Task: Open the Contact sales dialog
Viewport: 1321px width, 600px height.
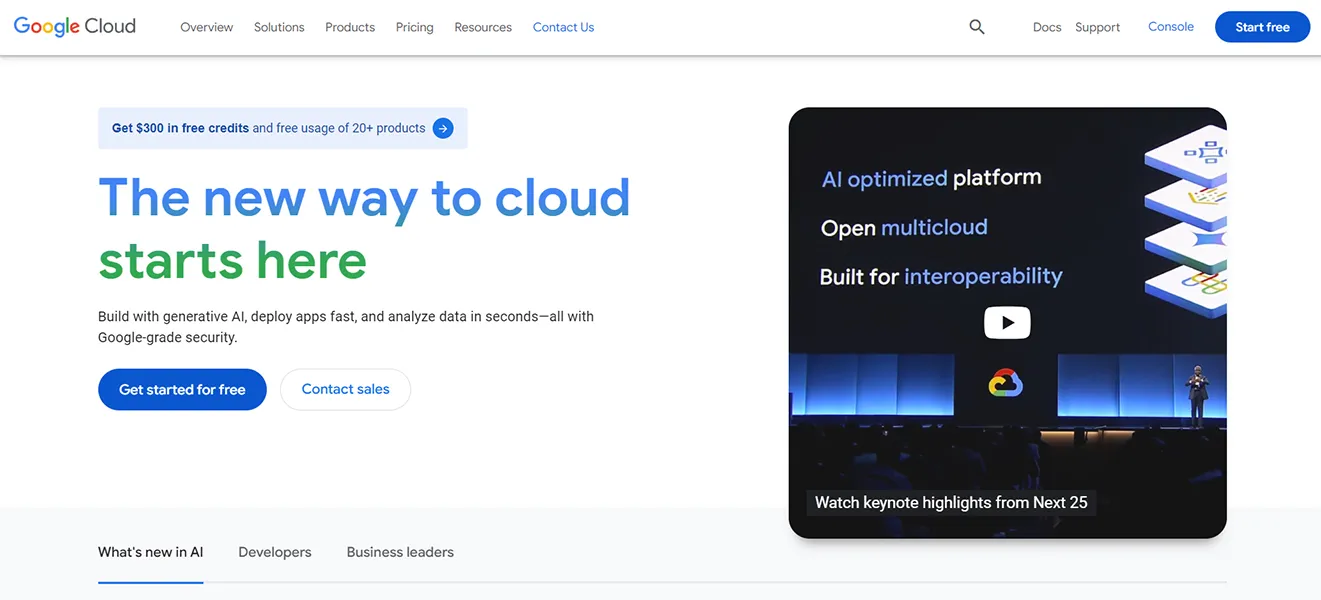Action: coord(345,389)
